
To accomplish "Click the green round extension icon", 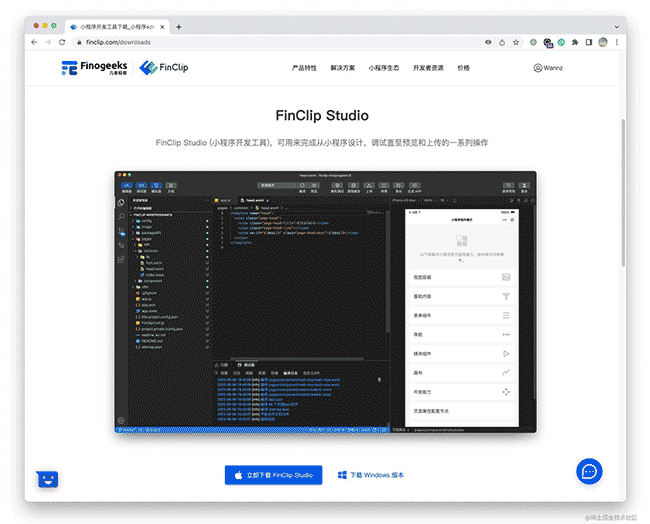I will pos(534,42).
